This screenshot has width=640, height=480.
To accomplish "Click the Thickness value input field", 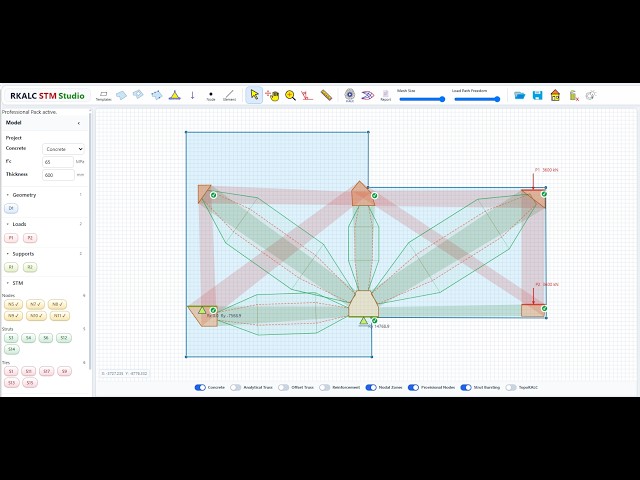I will 58,175.
